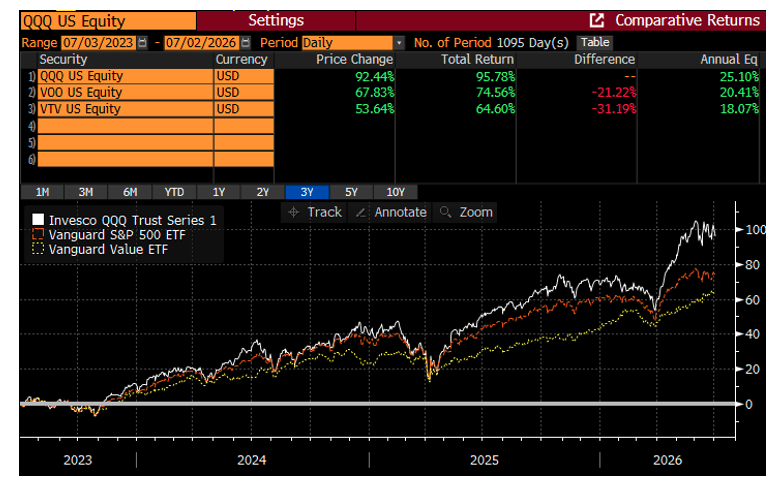Select the 3Y range tab

[x=307, y=192]
